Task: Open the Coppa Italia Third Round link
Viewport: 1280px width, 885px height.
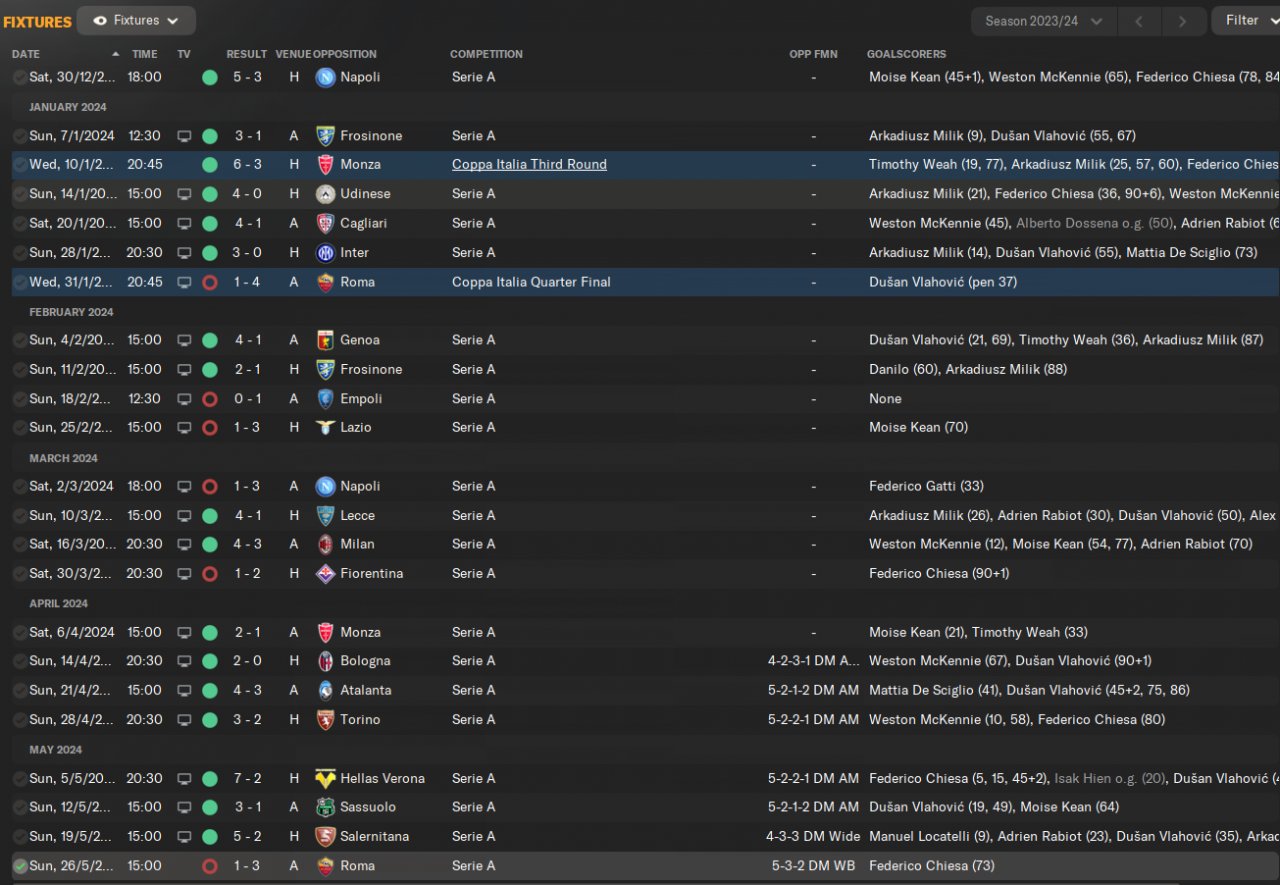Action: click(x=529, y=165)
